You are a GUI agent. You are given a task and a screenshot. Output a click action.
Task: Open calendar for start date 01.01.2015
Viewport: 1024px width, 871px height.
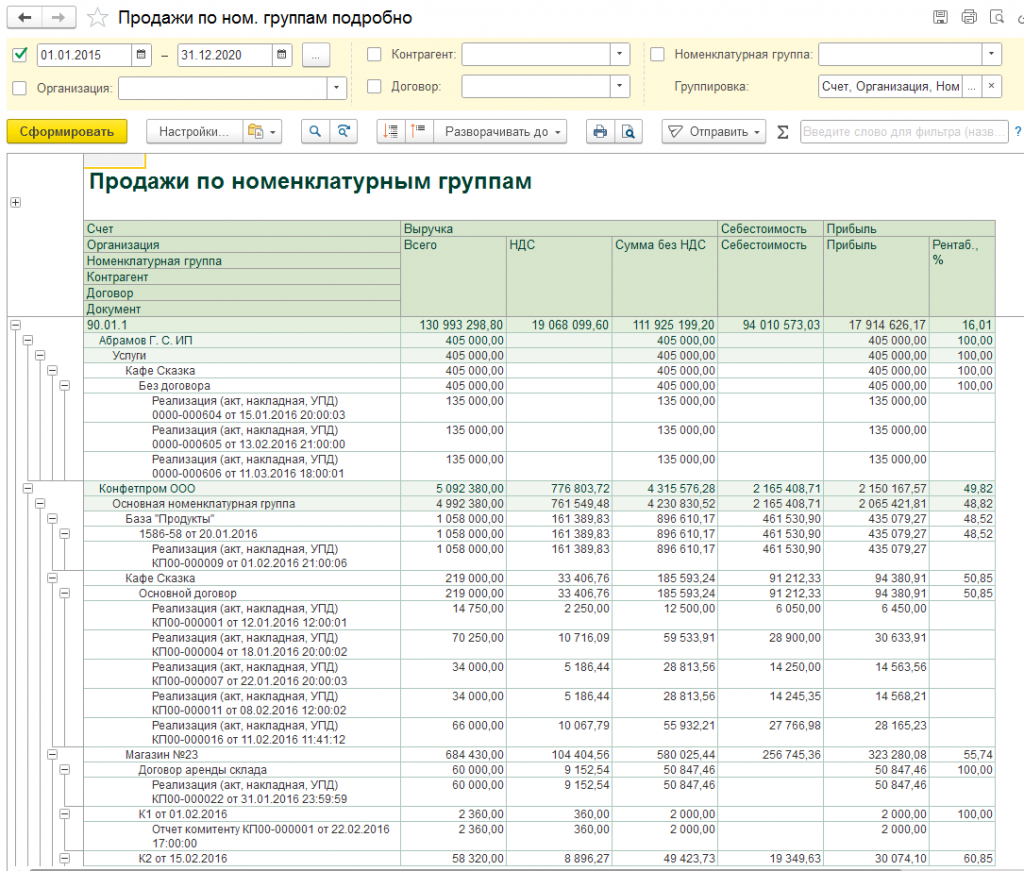coord(142,55)
